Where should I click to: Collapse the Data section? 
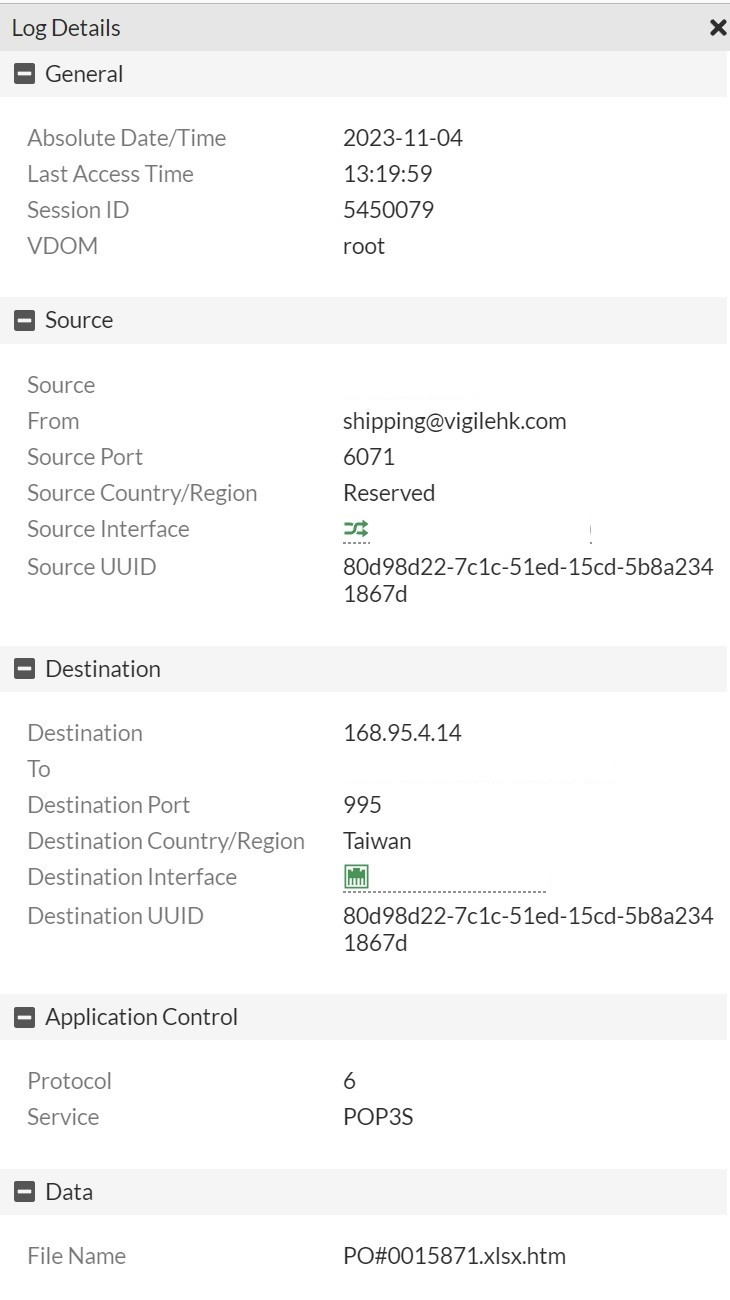click(x=25, y=1192)
